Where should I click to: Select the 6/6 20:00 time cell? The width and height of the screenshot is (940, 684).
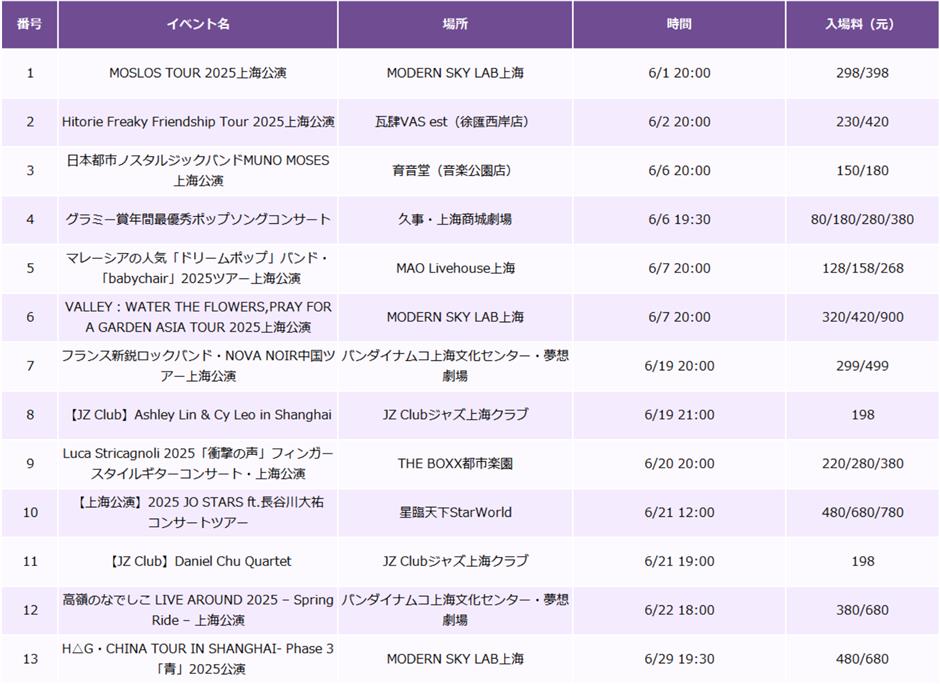679,170
